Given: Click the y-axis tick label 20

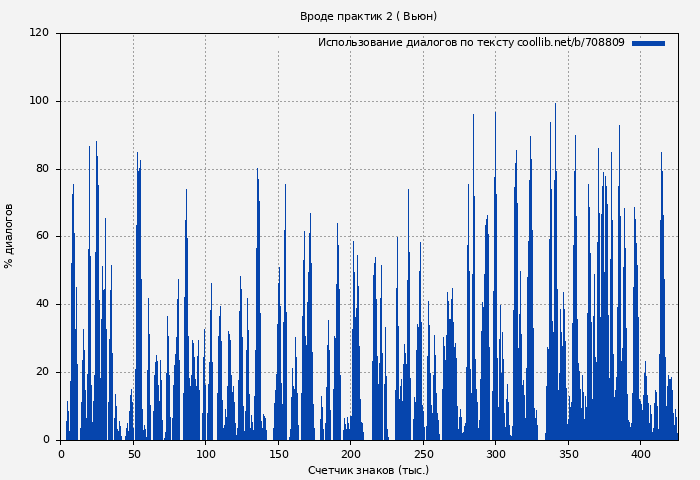Looking at the screenshot, I should pos(42,372).
